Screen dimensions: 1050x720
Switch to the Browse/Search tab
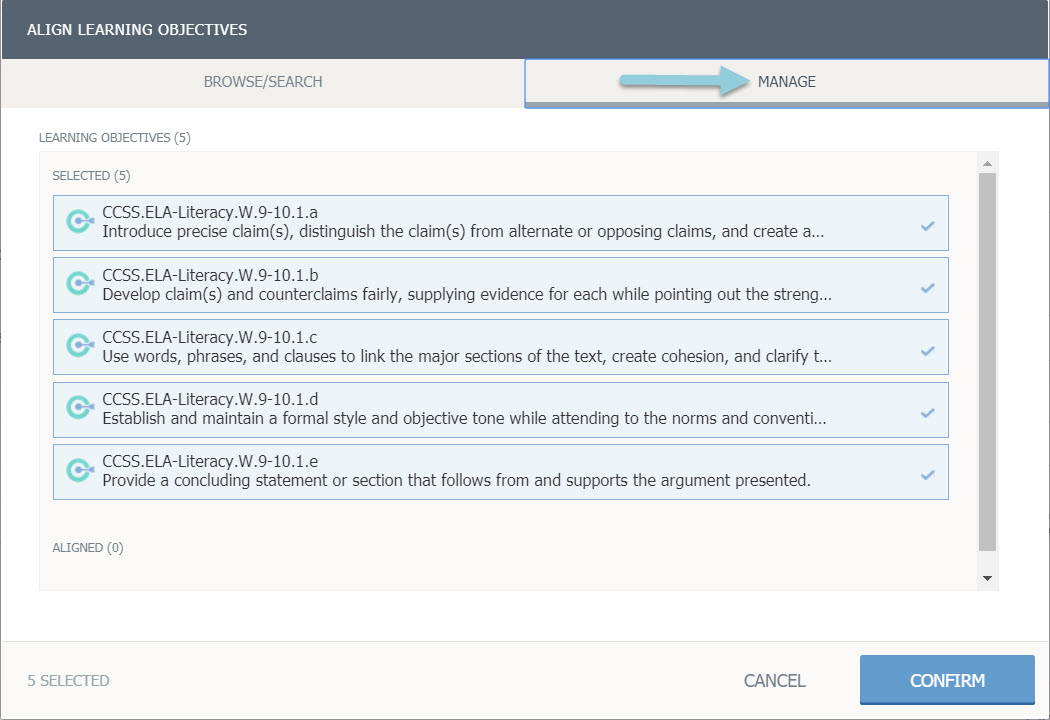click(x=263, y=82)
